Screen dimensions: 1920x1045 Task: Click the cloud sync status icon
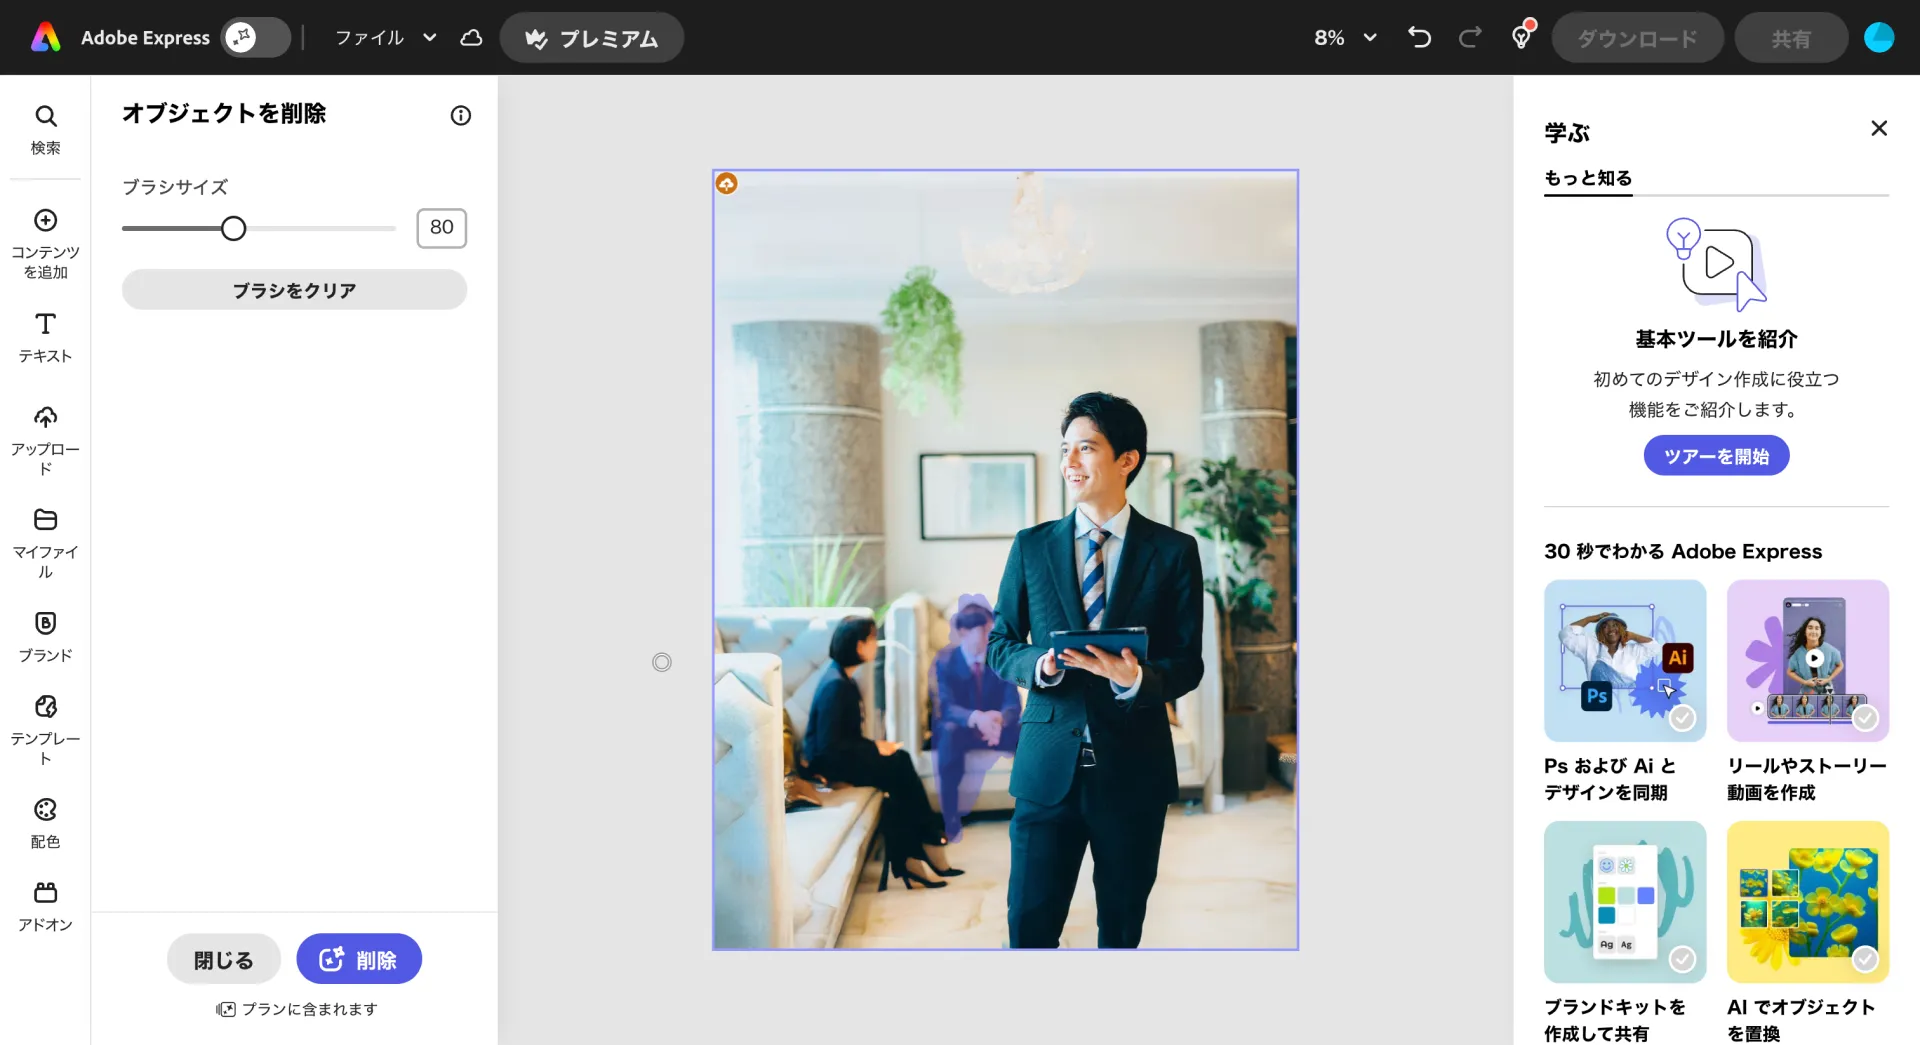pos(471,38)
